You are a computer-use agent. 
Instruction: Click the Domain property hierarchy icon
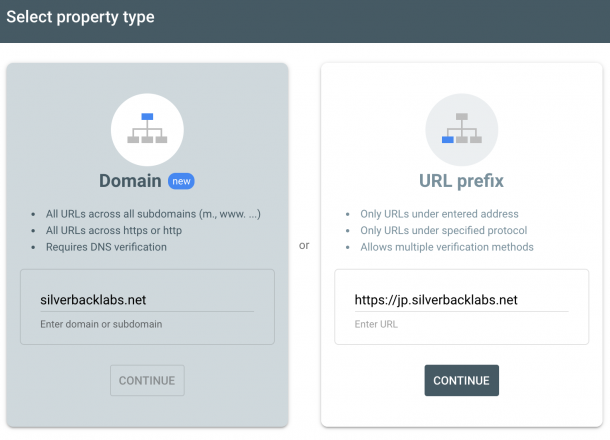click(147, 130)
